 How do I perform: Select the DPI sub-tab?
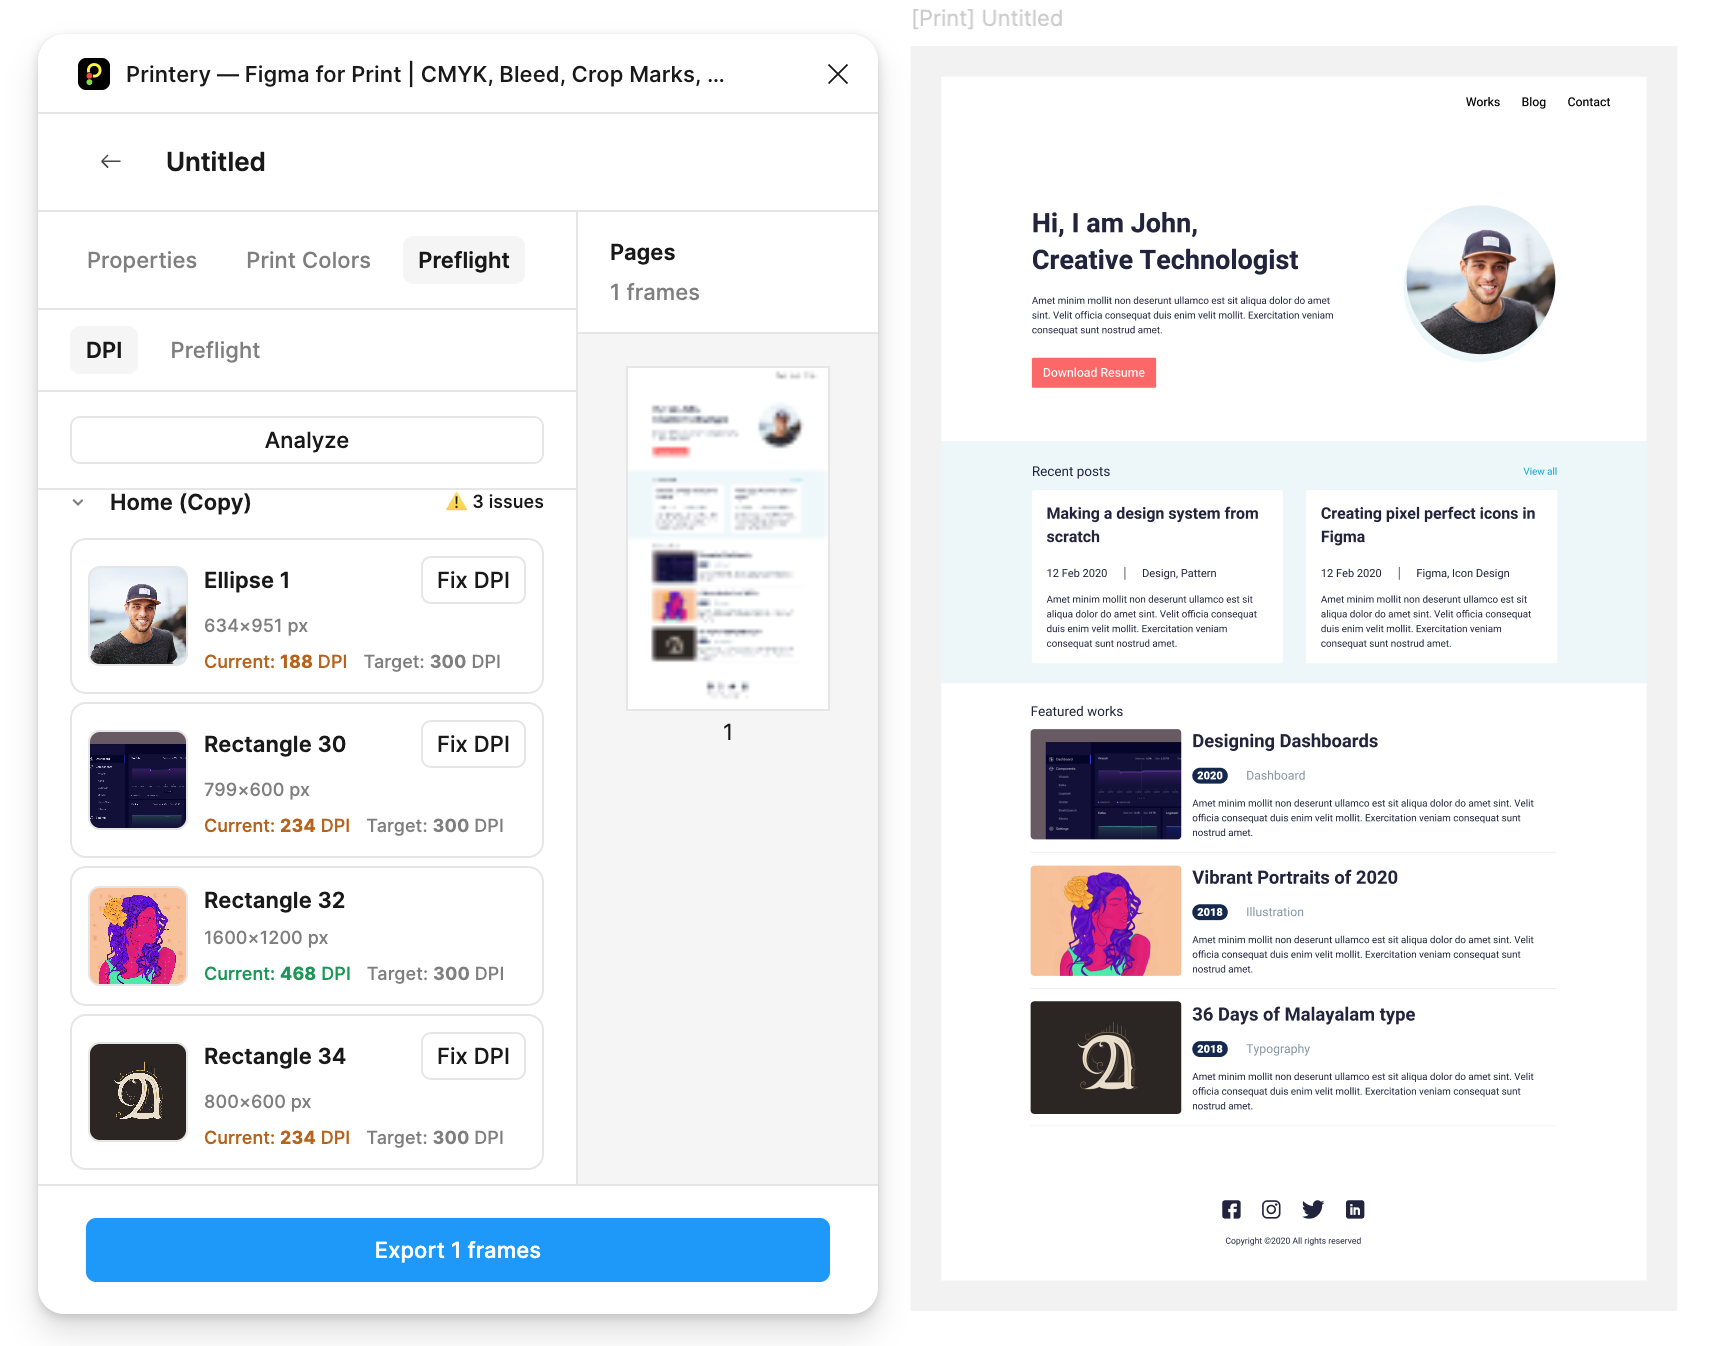click(x=104, y=350)
